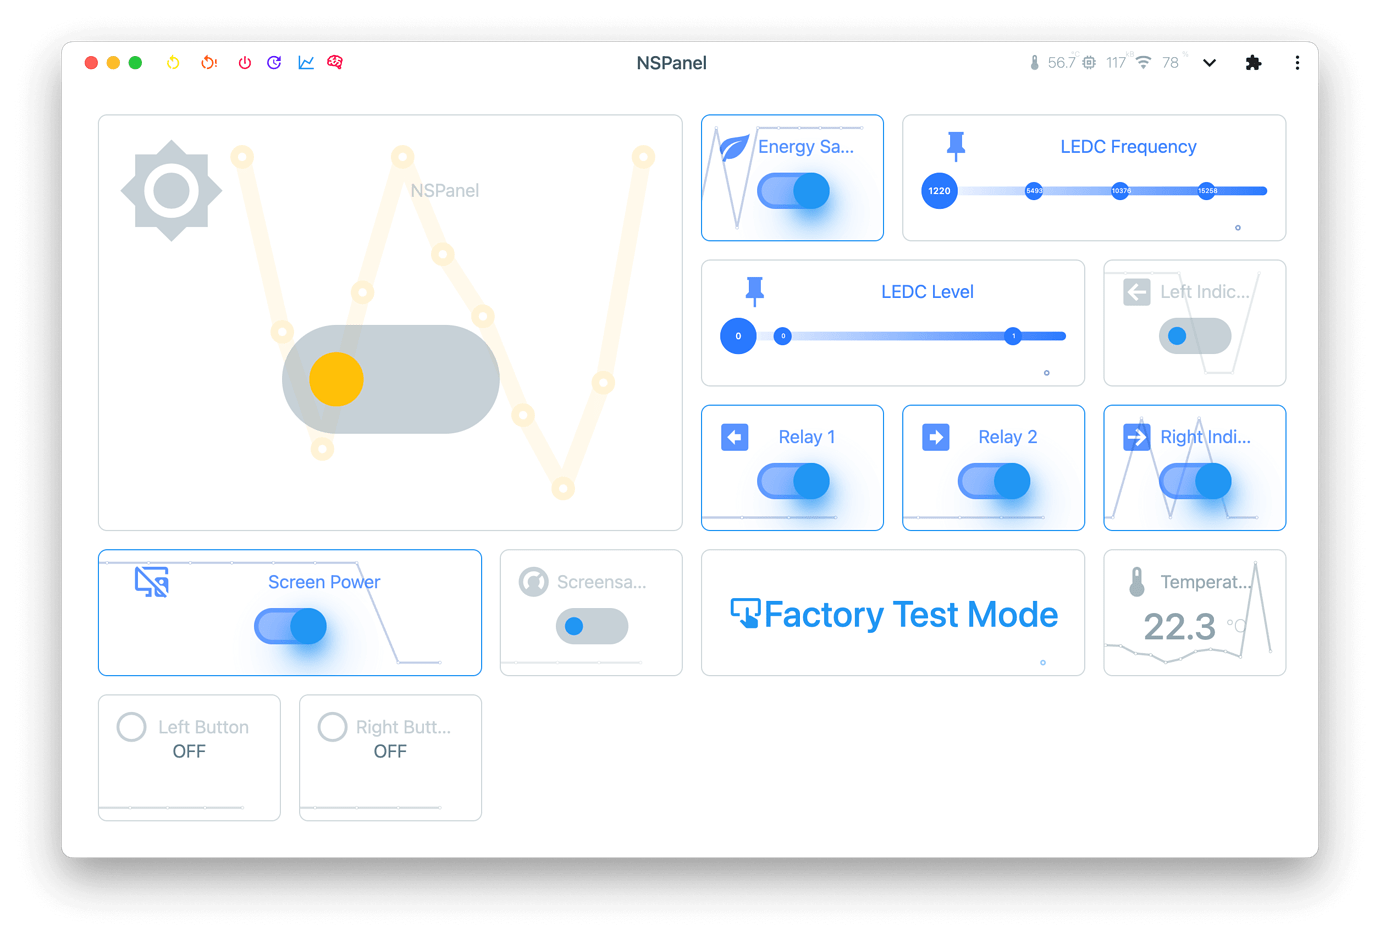Turn off the Relay 1 switch
Image resolution: width=1380 pixels, height=938 pixels.
click(793, 481)
